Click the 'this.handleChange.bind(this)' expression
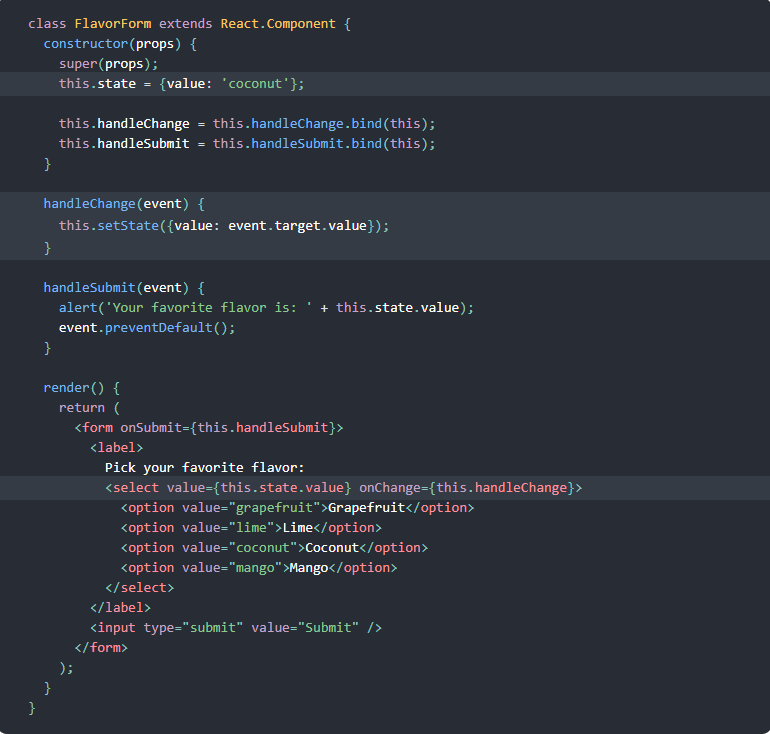Screen dimensions: 770x734 click(320, 123)
